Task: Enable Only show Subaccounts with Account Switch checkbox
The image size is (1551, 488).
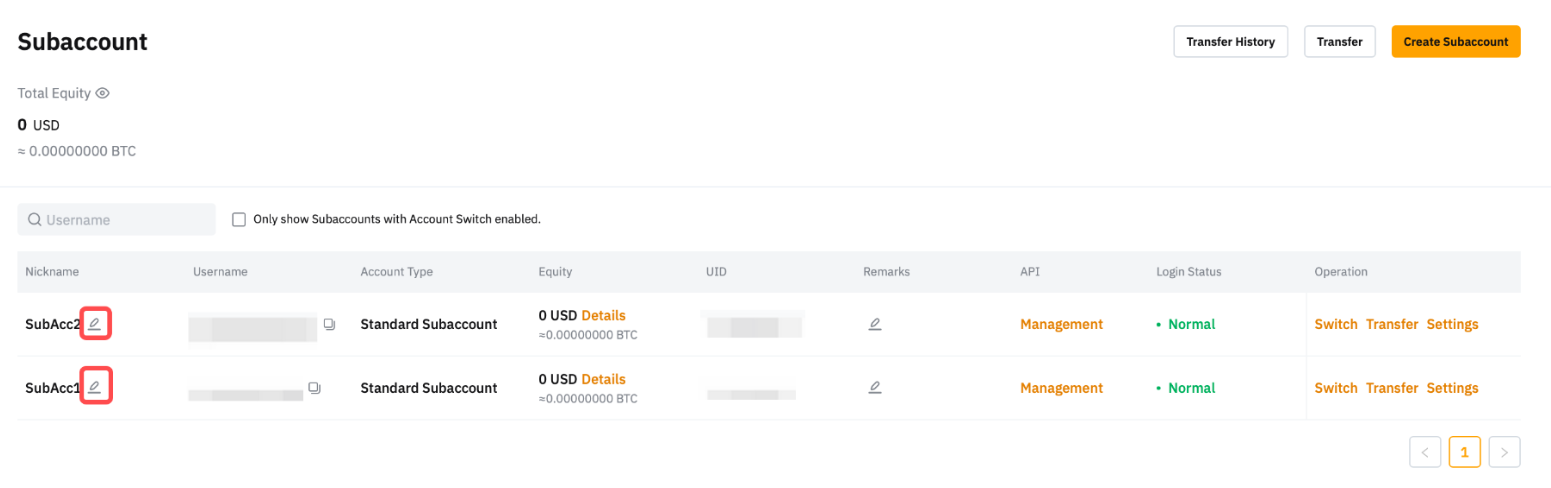Action: tap(239, 219)
